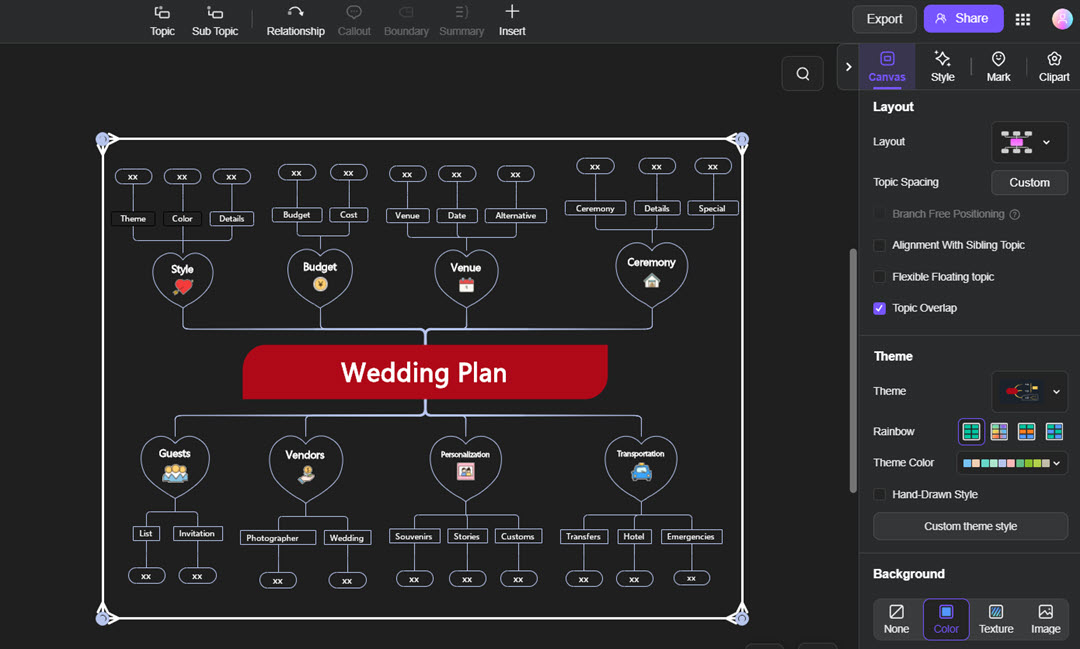The image size is (1080, 649).
Task: Enable Hand-Drawn Style
Action: [x=879, y=494]
